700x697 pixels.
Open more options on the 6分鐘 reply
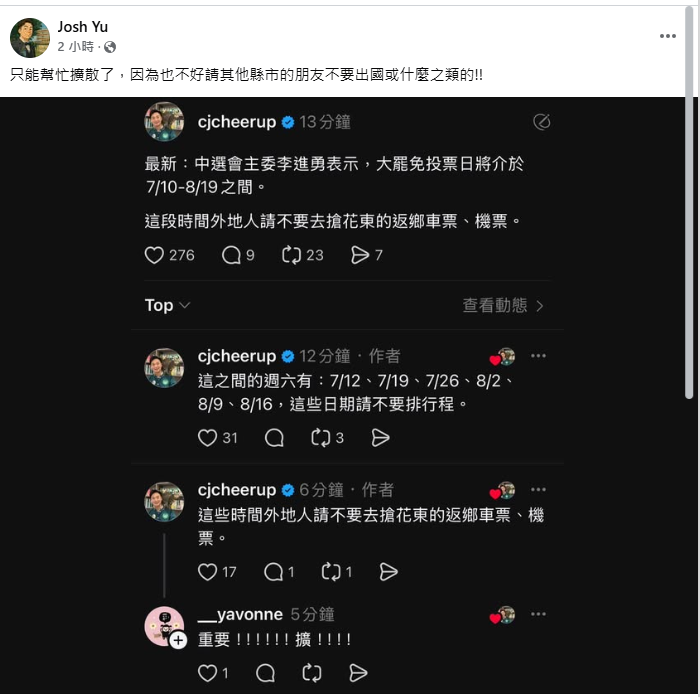[x=538, y=489]
